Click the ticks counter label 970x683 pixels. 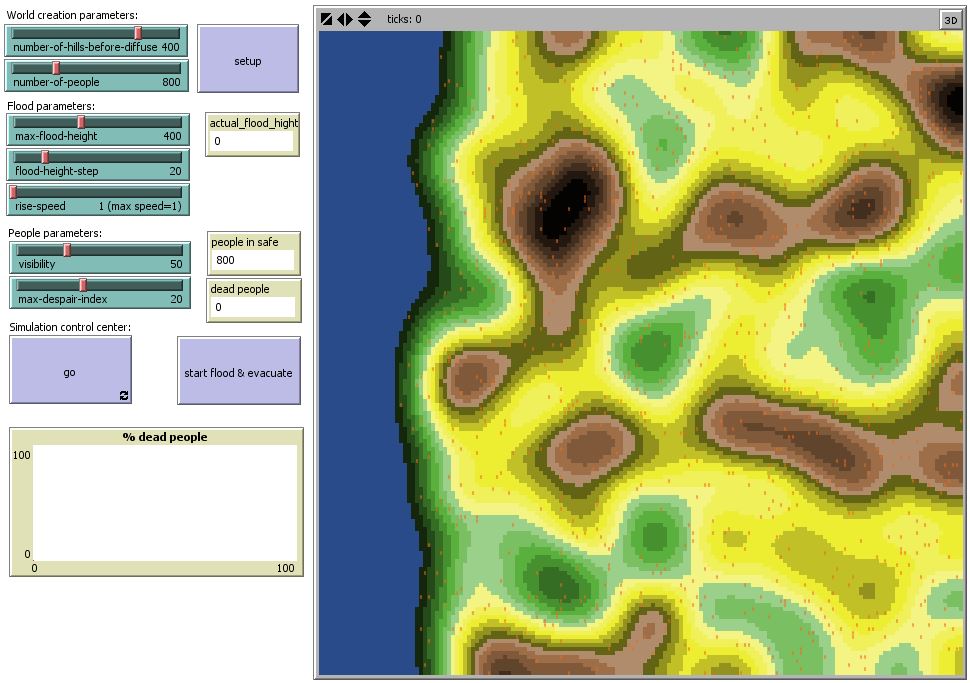[x=404, y=19]
